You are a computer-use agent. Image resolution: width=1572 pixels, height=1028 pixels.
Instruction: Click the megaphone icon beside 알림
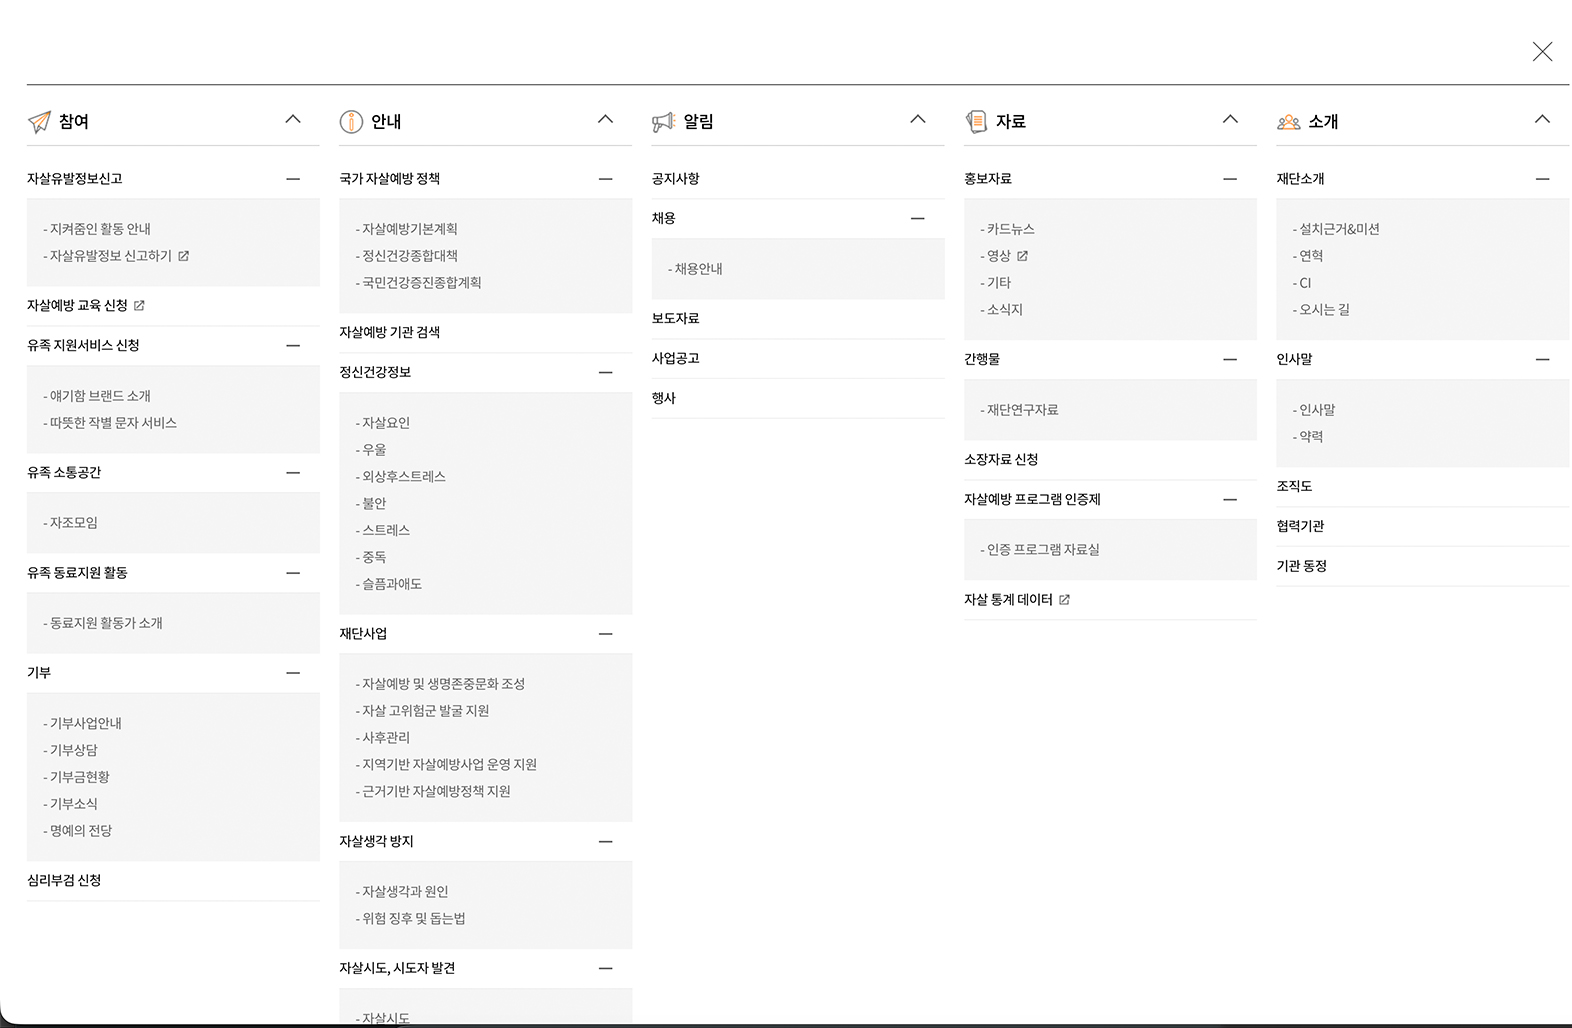663,122
